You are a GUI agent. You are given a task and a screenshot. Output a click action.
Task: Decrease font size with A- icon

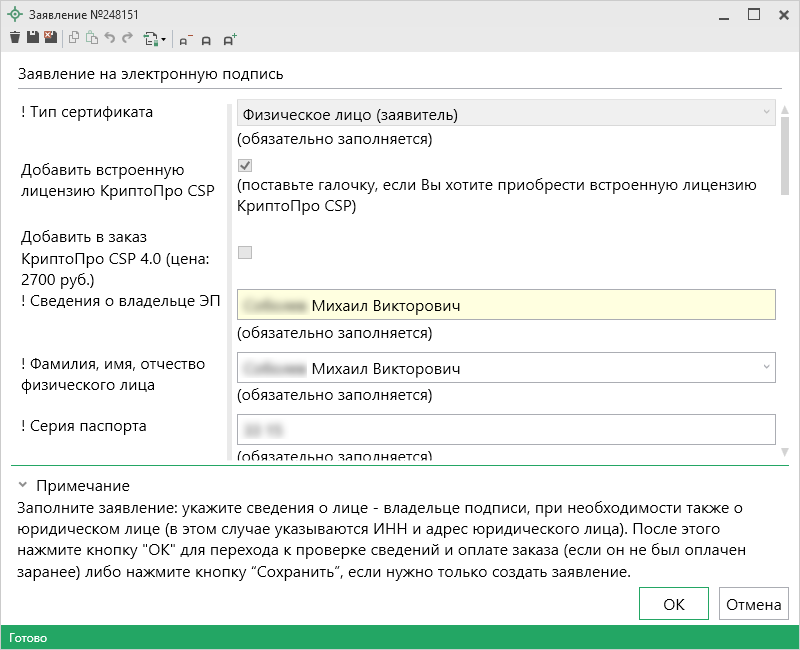(x=185, y=40)
